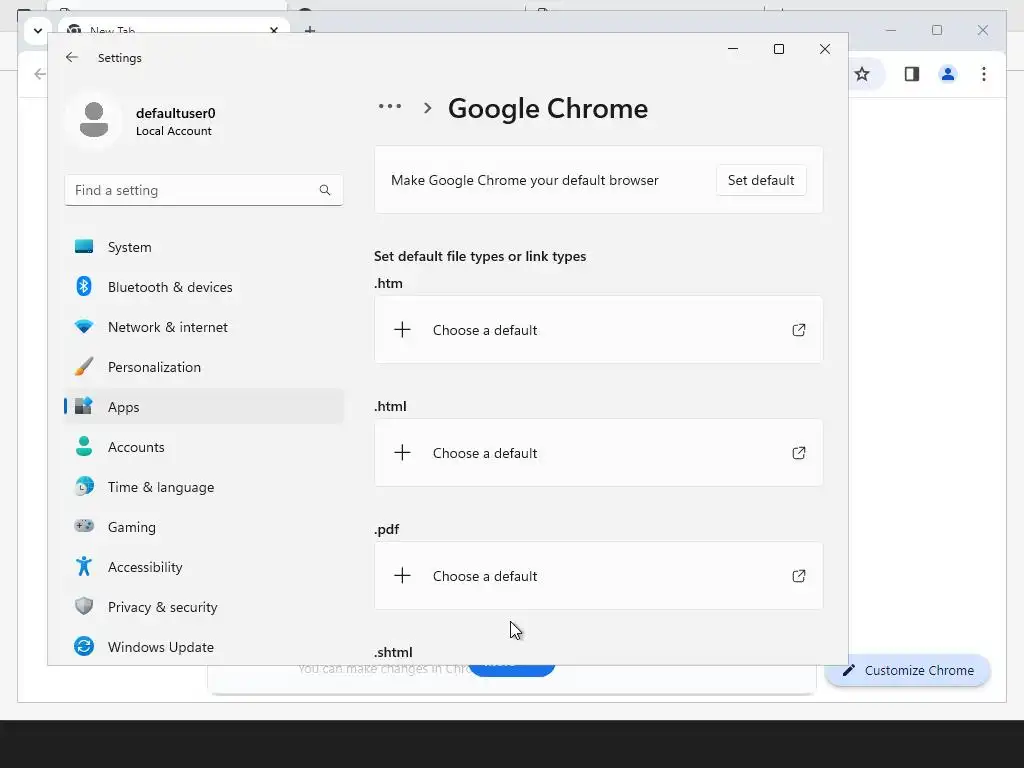Click the Accounts person icon in the sidebar
This screenshot has height=768, width=1024.
click(x=84, y=446)
